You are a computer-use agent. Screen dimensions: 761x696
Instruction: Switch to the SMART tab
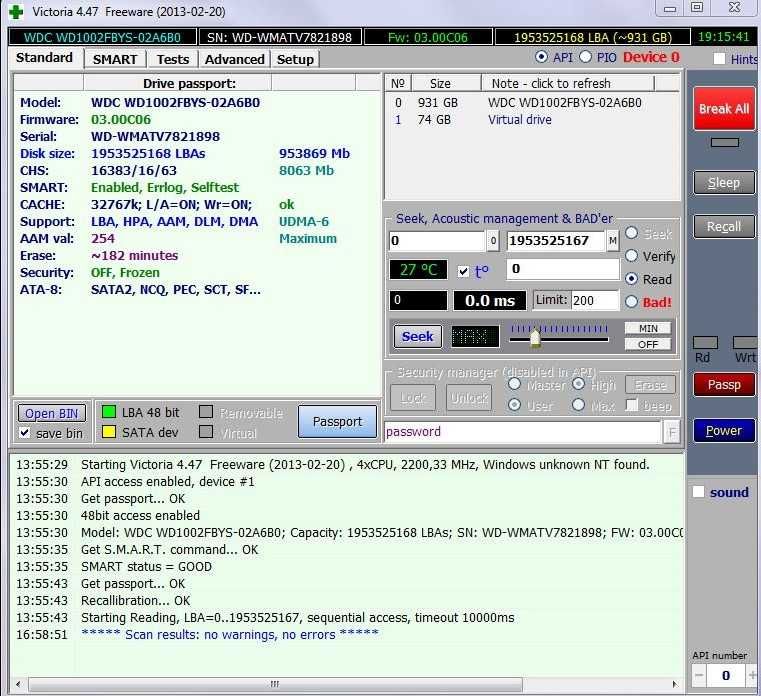(115, 59)
